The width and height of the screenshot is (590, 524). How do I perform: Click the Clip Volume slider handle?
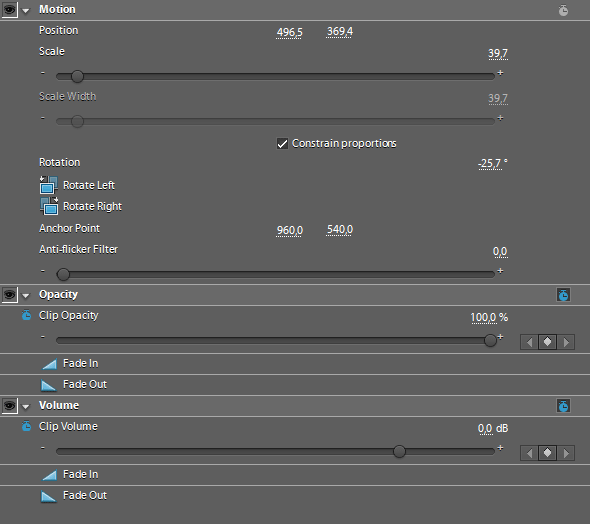tap(399, 451)
